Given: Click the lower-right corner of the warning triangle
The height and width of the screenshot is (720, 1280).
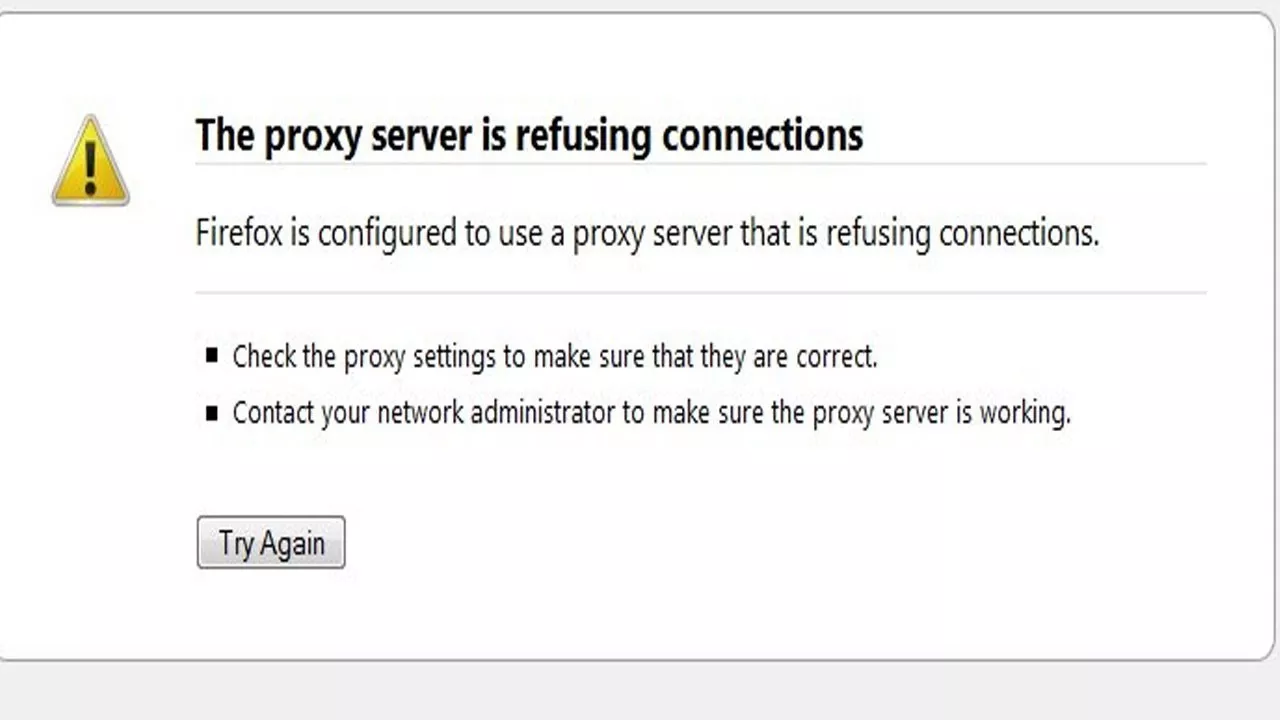Looking at the screenshot, I should (x=126, y=200).
